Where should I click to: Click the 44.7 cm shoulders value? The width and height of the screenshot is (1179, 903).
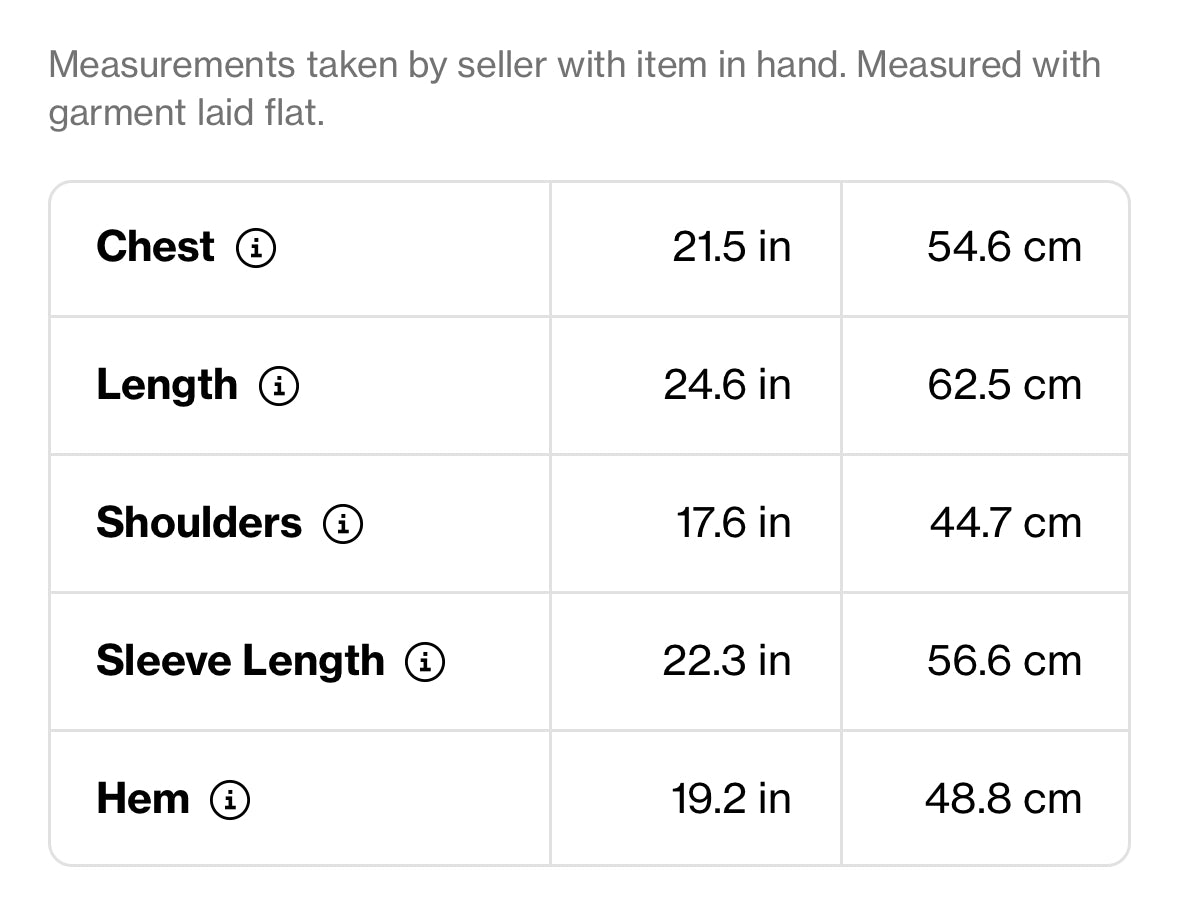click(x=1006, y=523)
